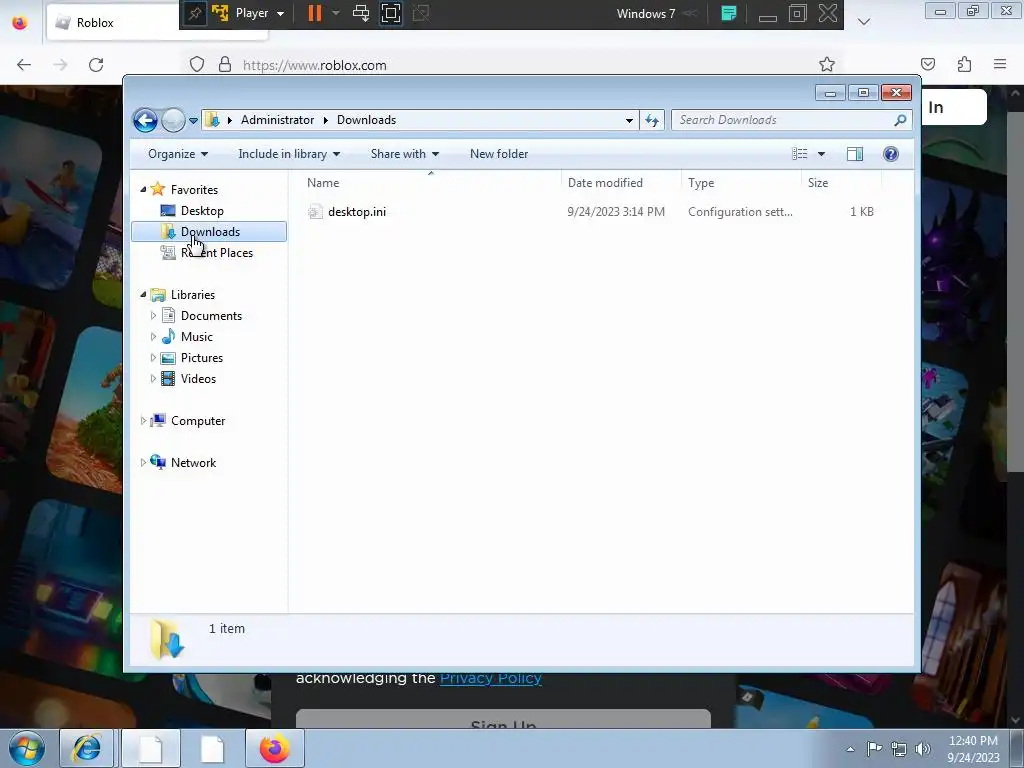The image size is (1024, 768).
Task: Open the address bar history dropdown arrow
Action: pyautogui.click(x=629, y=120)
